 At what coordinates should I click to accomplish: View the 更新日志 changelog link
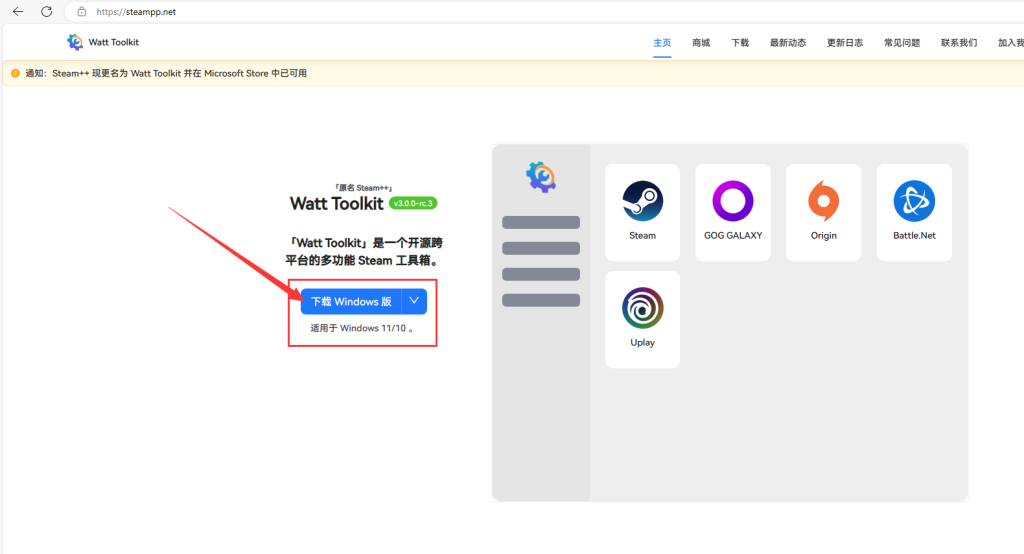click(845, 43)
